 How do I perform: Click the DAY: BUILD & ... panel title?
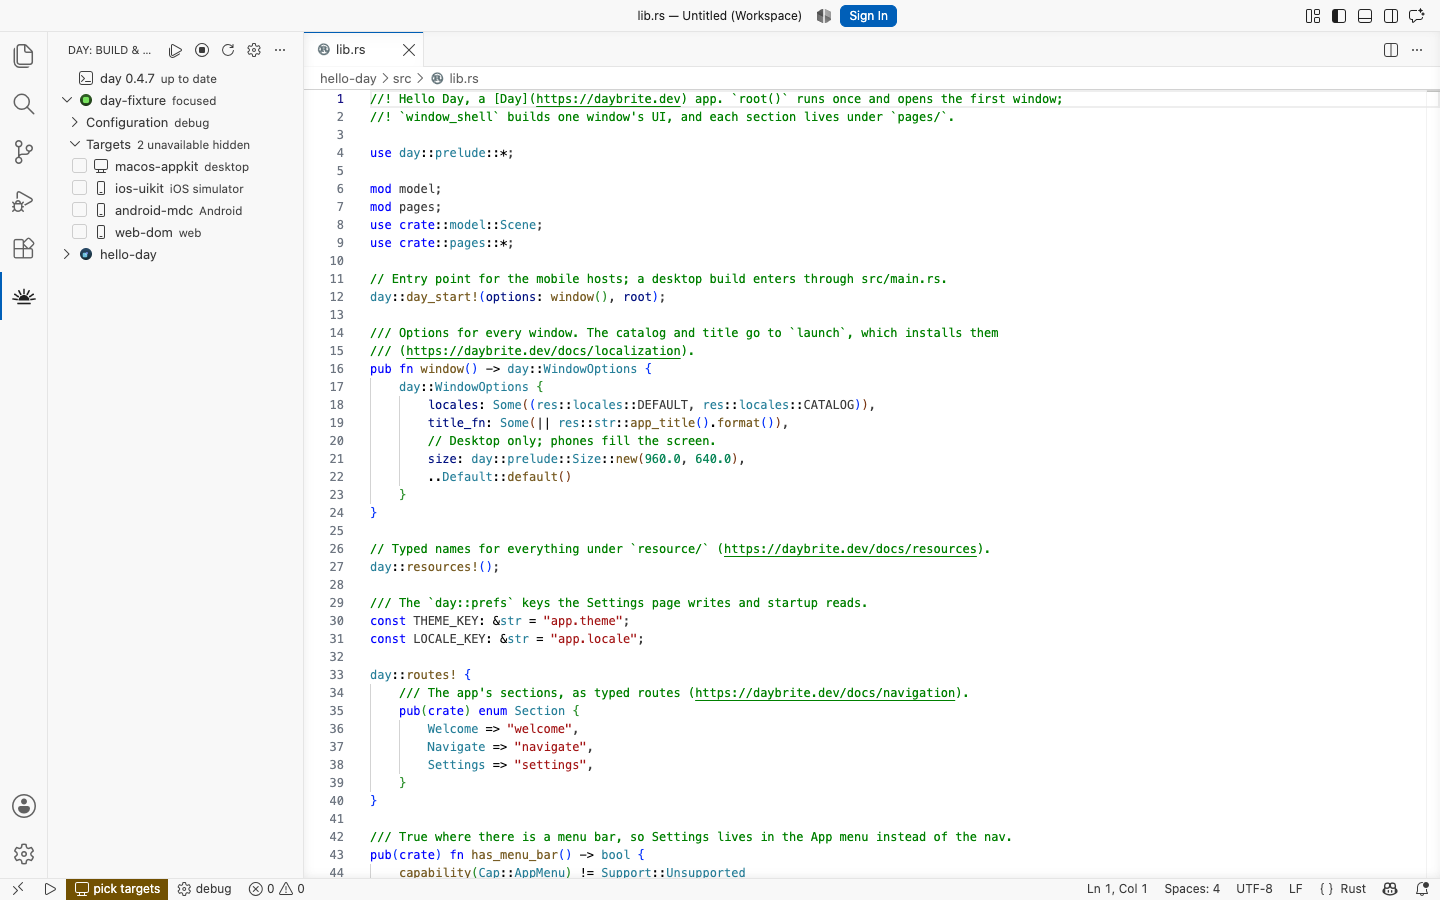coord(110,50)
